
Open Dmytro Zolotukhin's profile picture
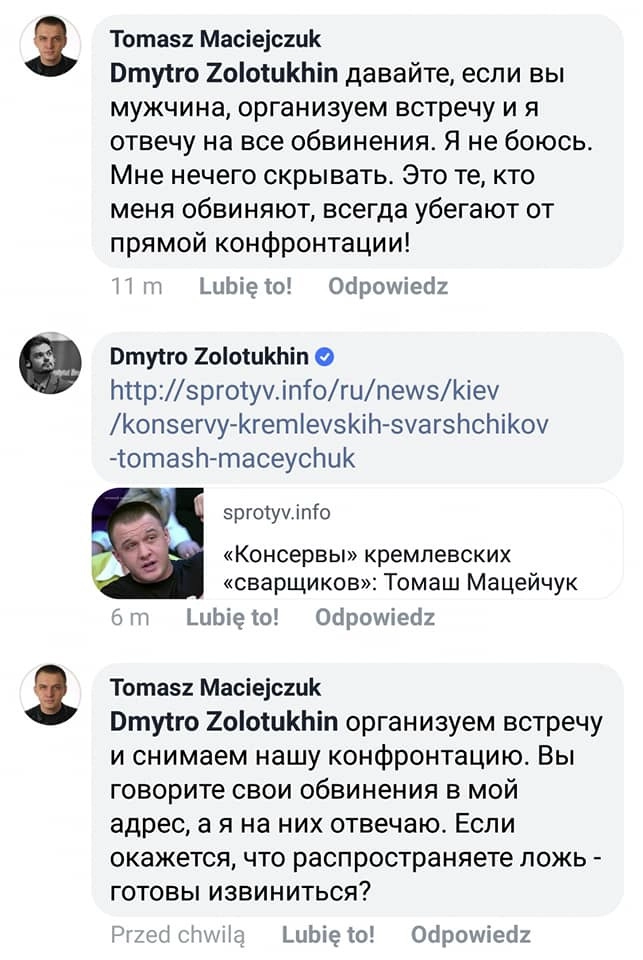pyautogui.click(x=50, y=363)
